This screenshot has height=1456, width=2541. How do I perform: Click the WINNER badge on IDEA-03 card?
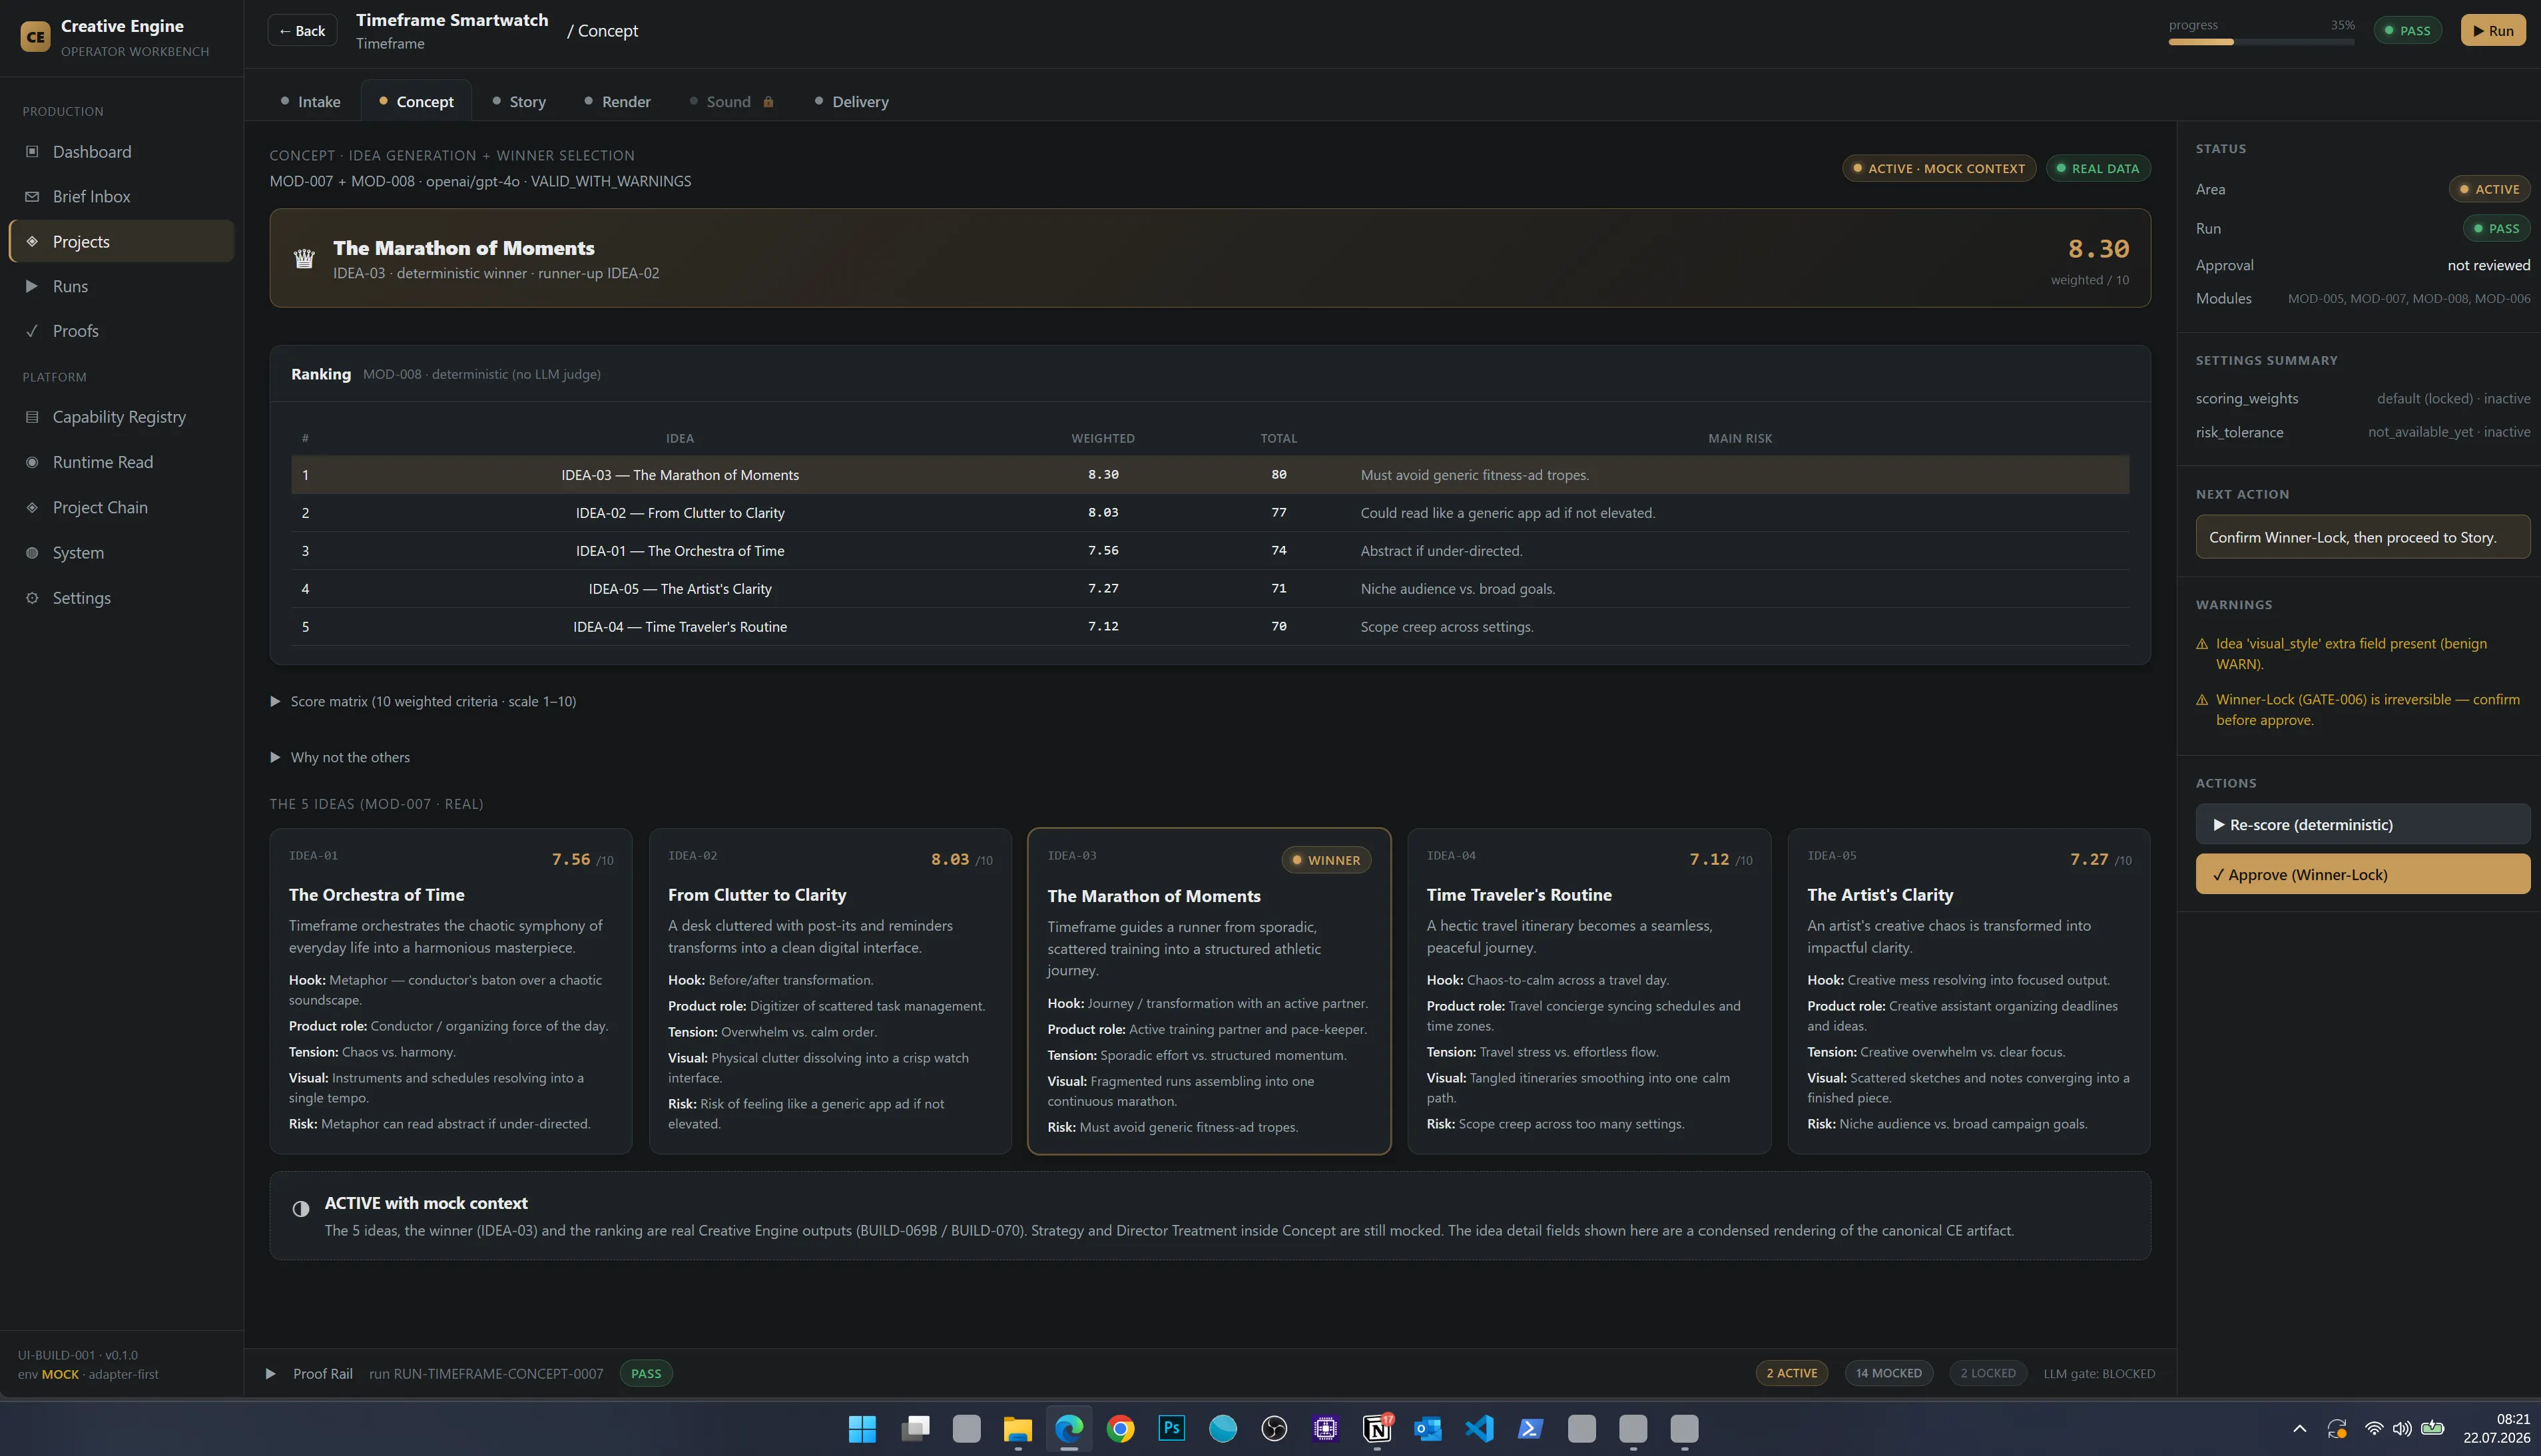1326,860
